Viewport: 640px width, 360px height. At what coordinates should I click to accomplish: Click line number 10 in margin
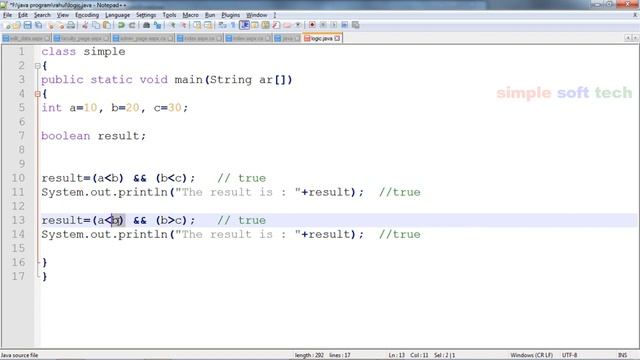pyautogui.click(x=18, y=178)
